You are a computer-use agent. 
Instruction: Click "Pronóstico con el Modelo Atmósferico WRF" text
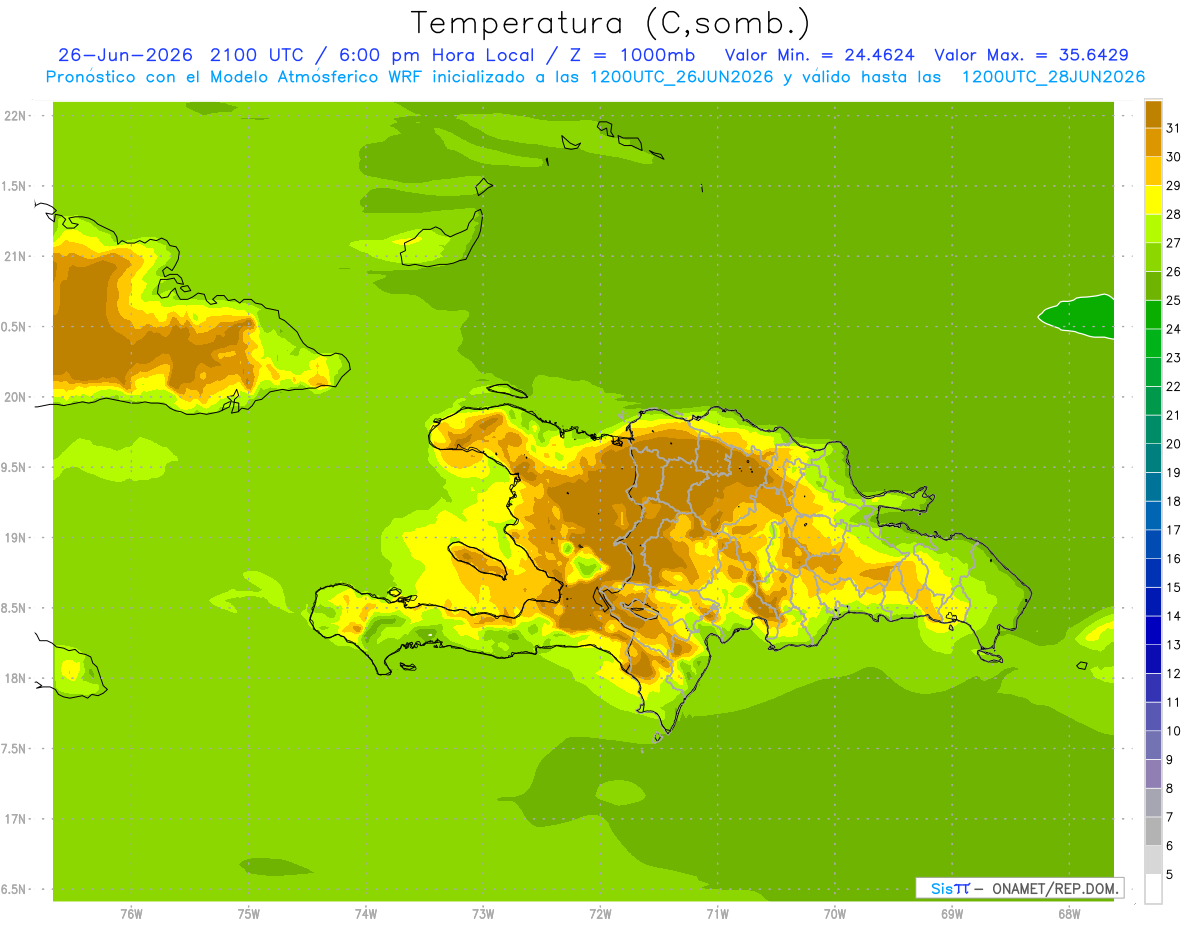tap(236, 77)
